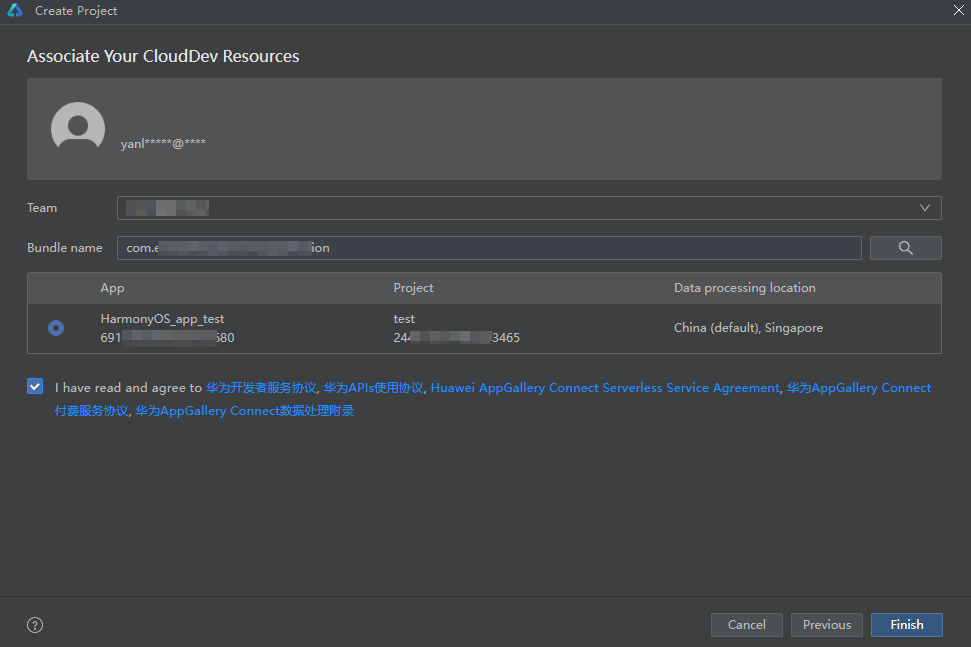Screen dimensions: 971x647
Task: Open the 华为AppGallery Connect数据处理附录 link
Action: pyautogui.click(x=244, y=411)
